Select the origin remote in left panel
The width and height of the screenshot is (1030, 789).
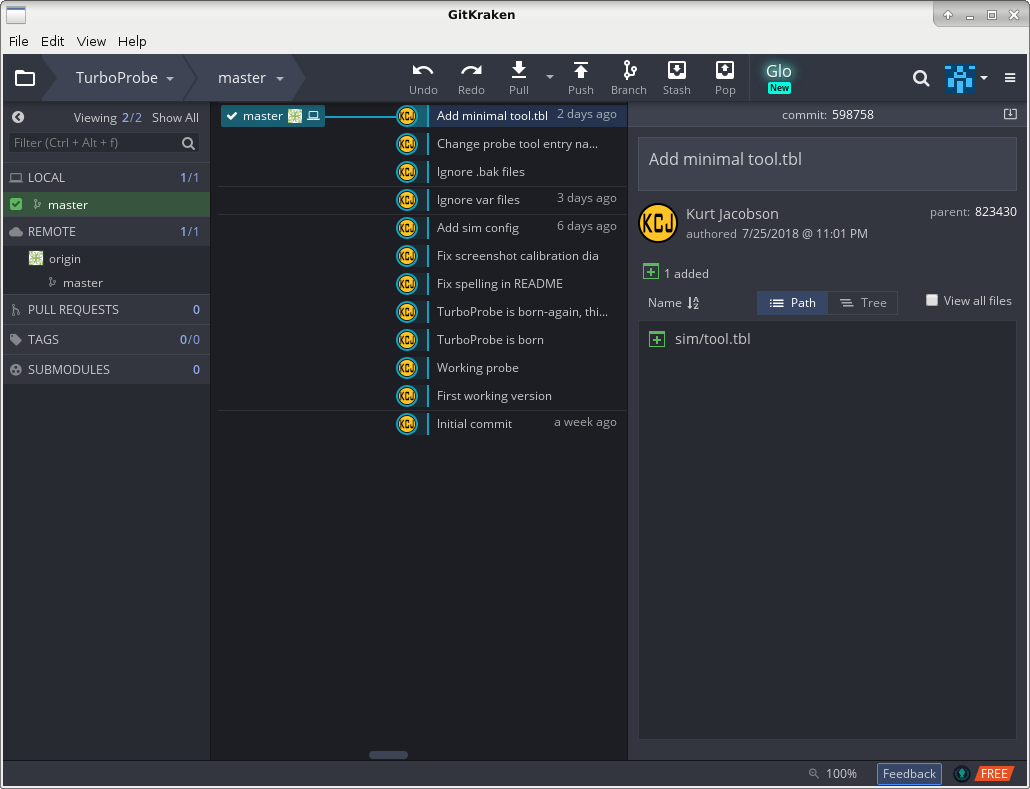point(65,259)
